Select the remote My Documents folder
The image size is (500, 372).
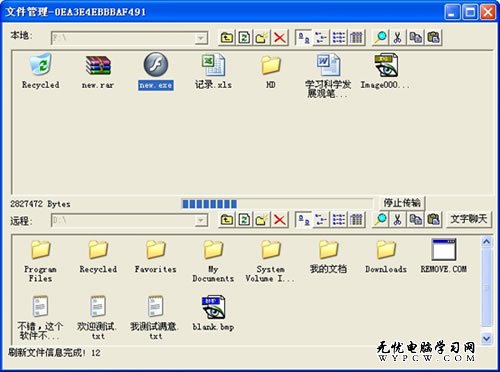click(213, 261)
